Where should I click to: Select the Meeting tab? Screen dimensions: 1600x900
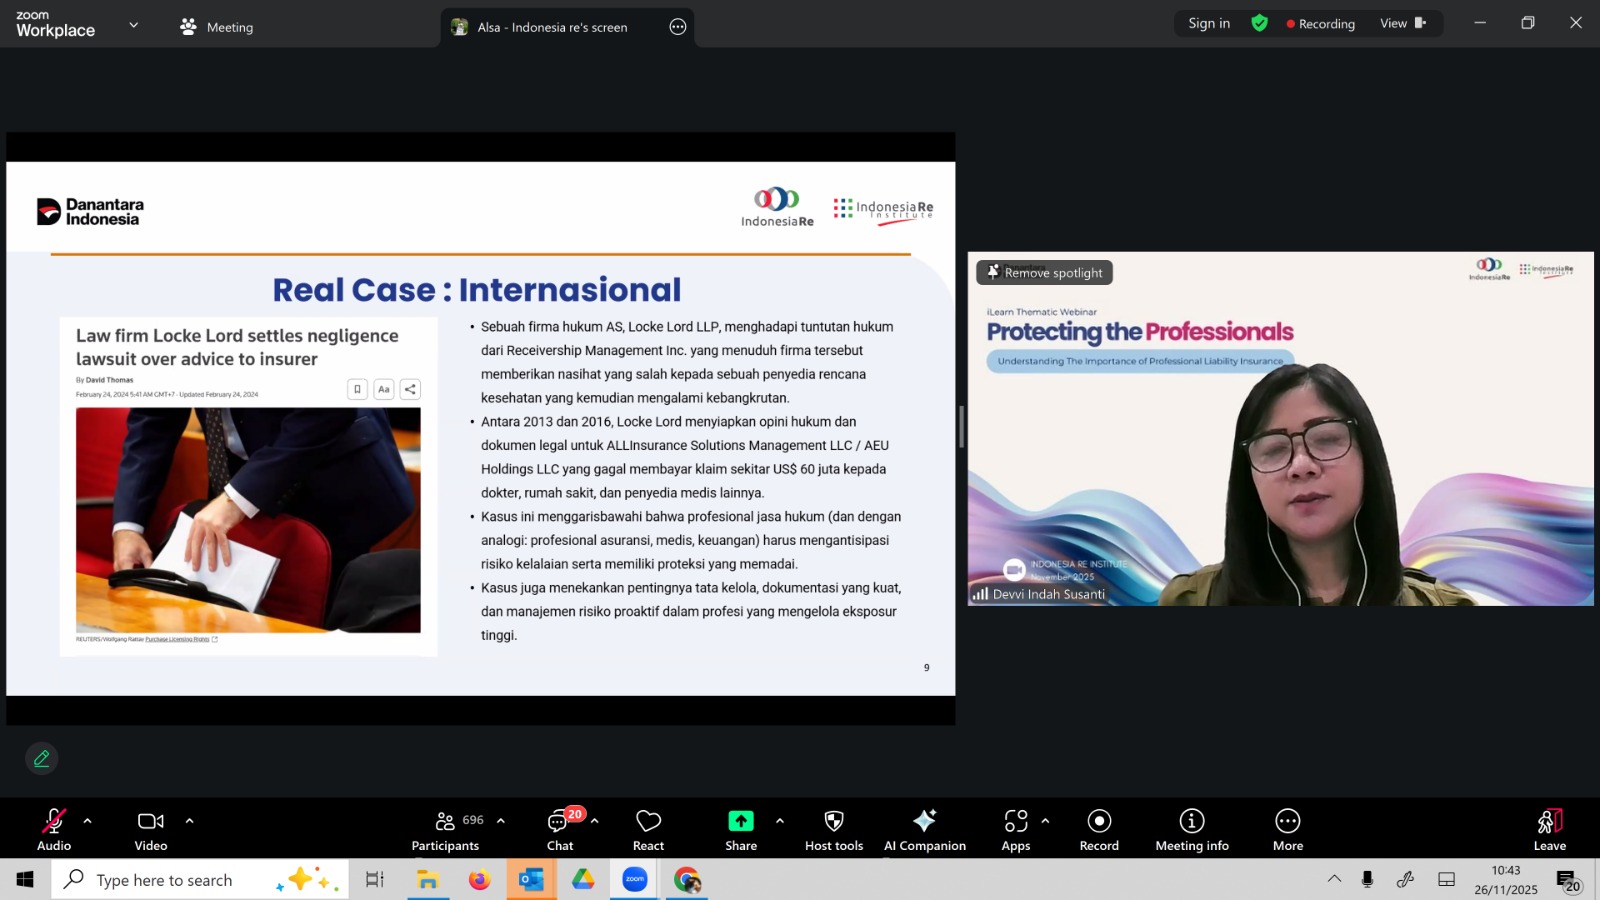click(217, 27)
